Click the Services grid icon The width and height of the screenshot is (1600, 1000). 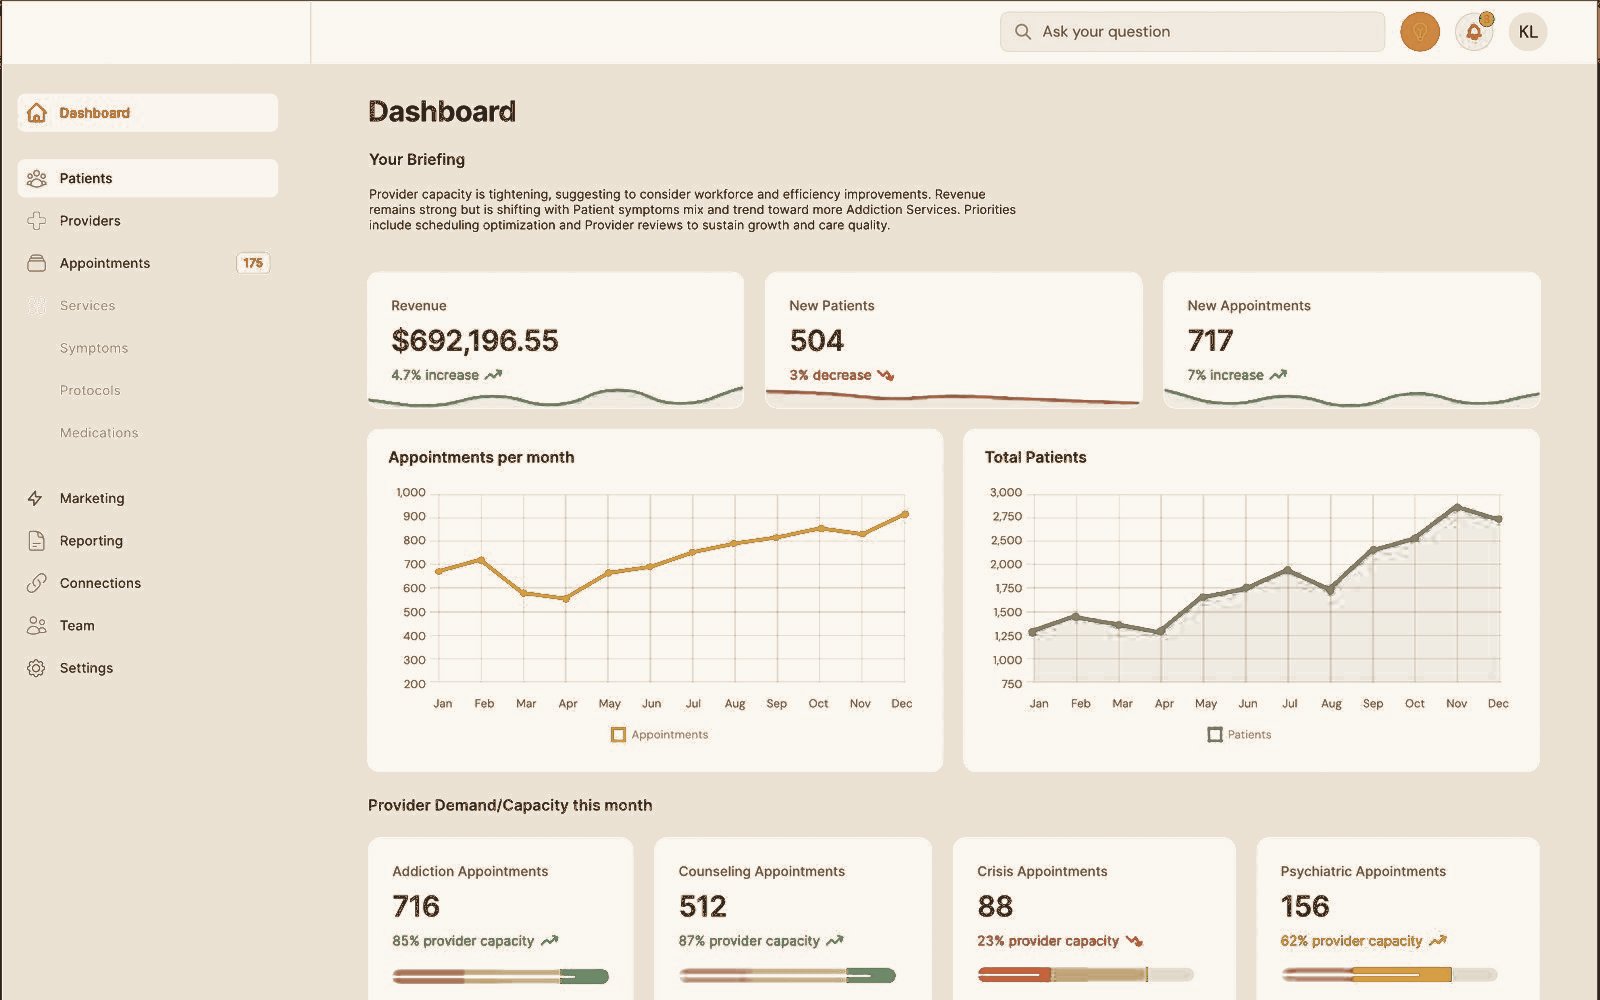coord(37,306)
